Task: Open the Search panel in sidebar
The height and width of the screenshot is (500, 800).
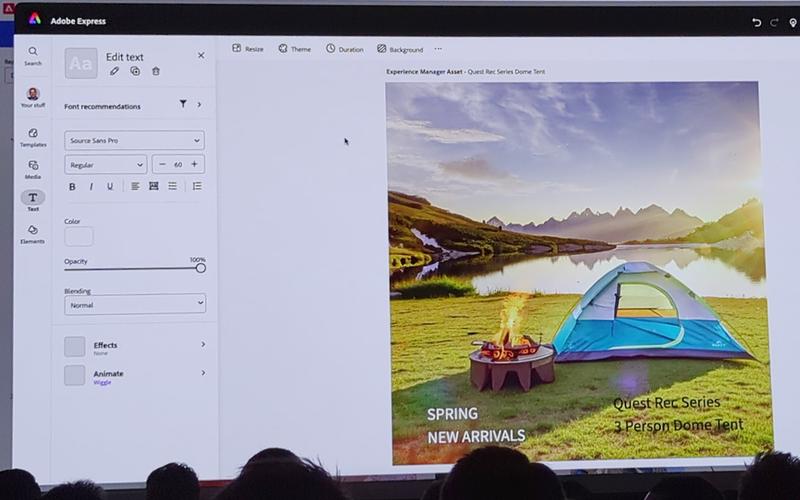Action: 33,56
